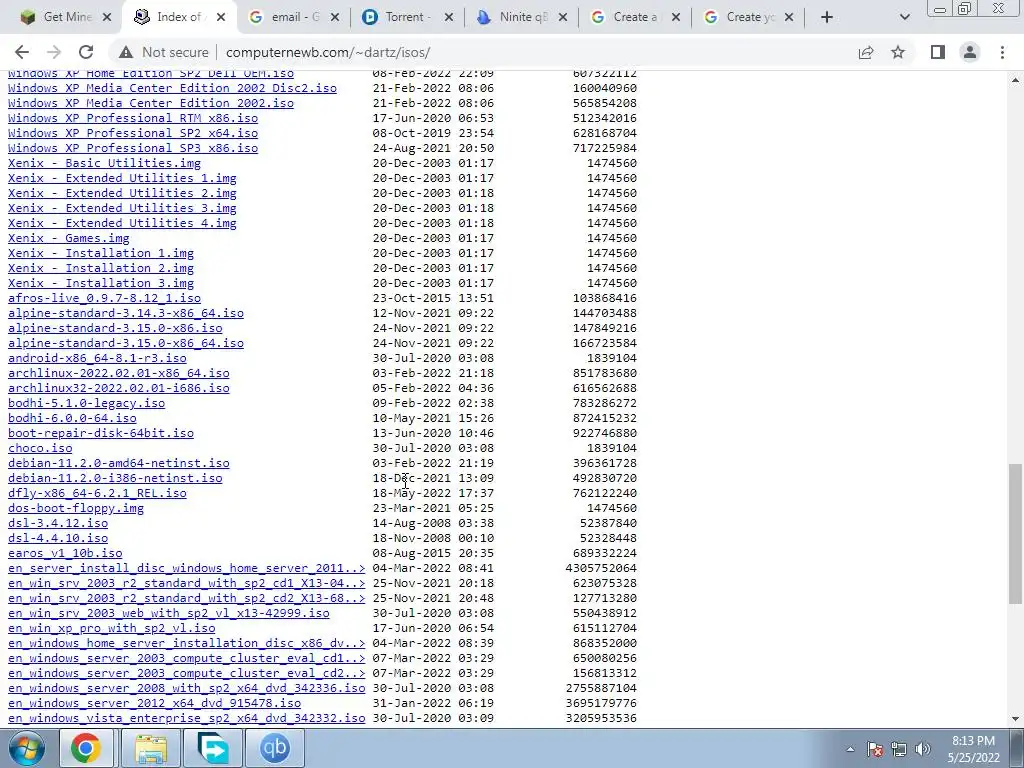The height and width of the screenshot is (768, 1024).
Task: Click the scrollbar up arrow
Action: point(1016,80)
